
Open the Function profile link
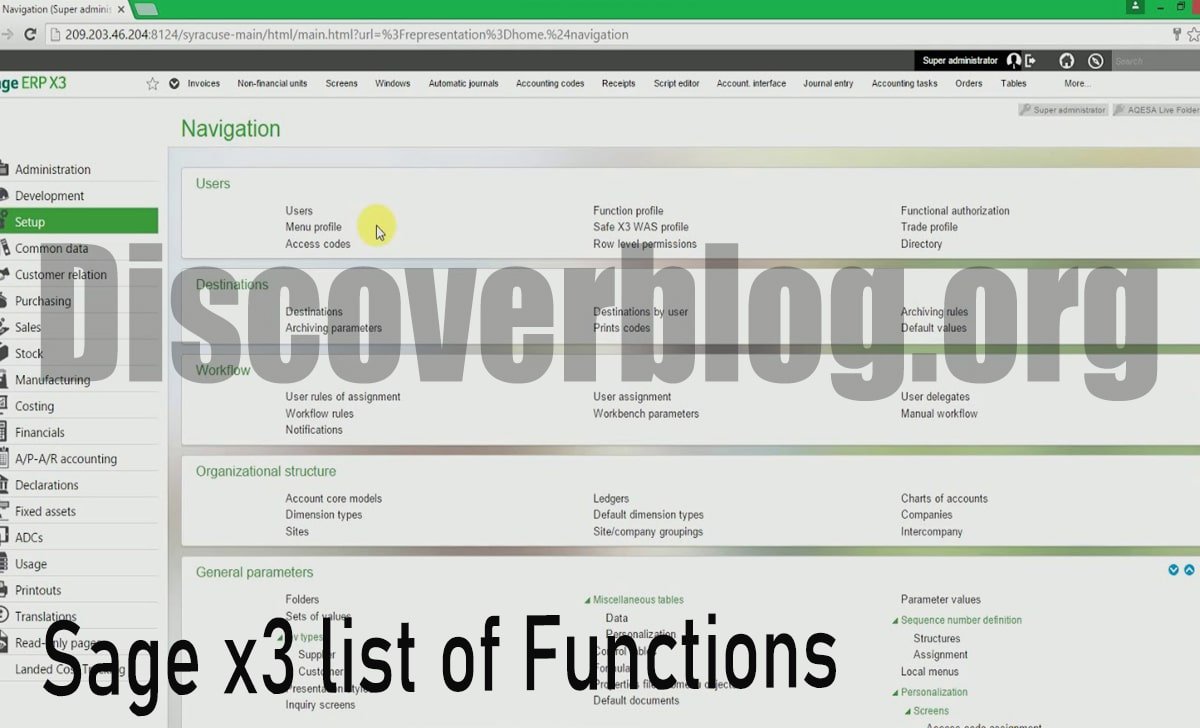[x=628, y=211]
